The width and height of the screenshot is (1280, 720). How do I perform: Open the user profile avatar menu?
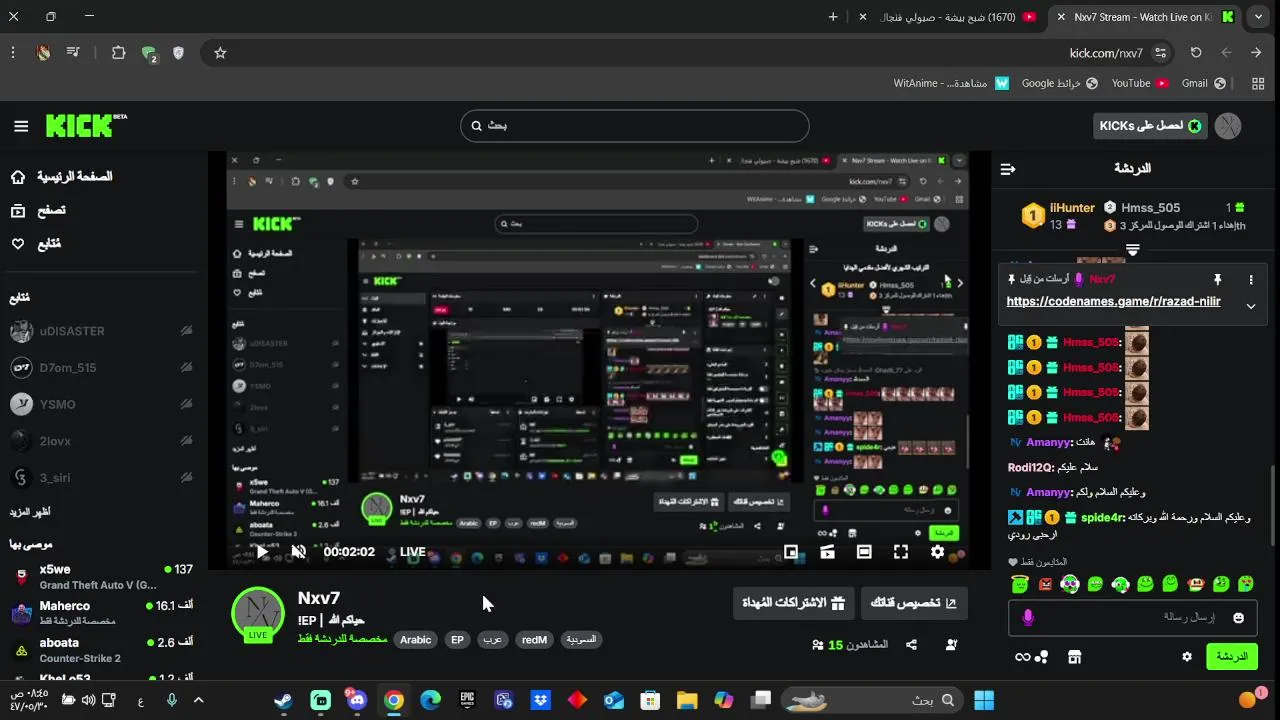point(1228,126)
